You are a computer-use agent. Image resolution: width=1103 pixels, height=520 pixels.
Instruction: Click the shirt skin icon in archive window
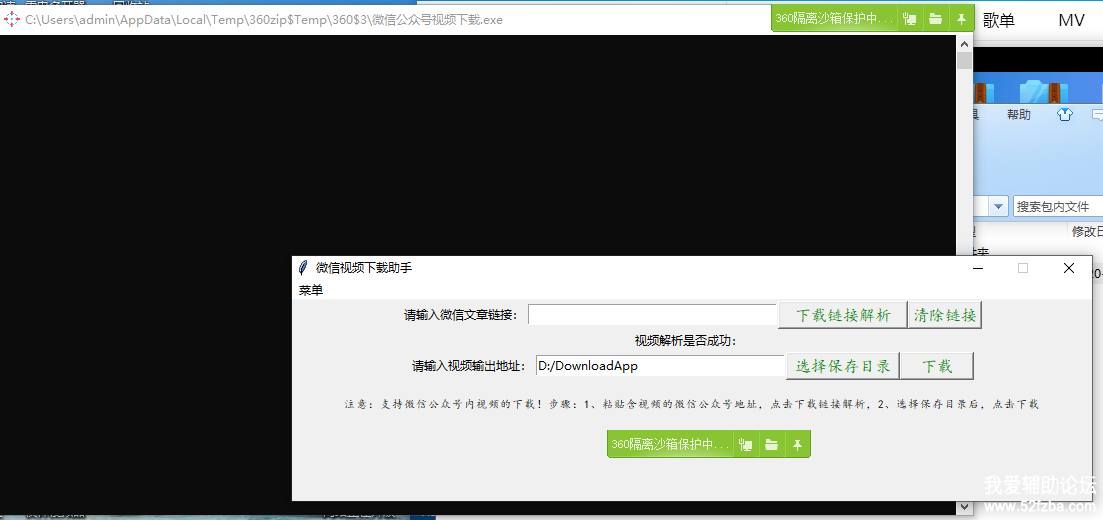click(1065, 115)
